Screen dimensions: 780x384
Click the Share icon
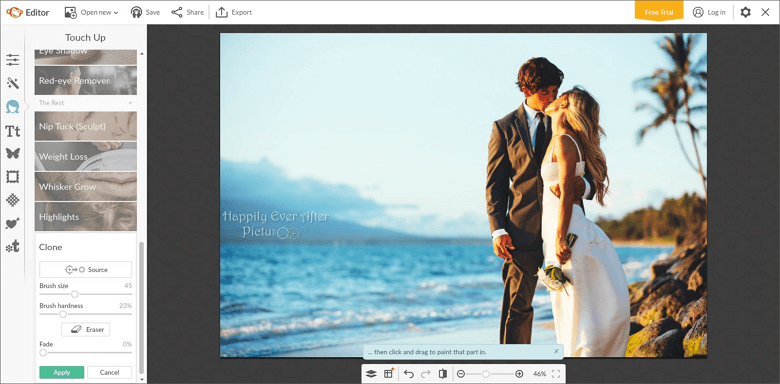[177, 12]
